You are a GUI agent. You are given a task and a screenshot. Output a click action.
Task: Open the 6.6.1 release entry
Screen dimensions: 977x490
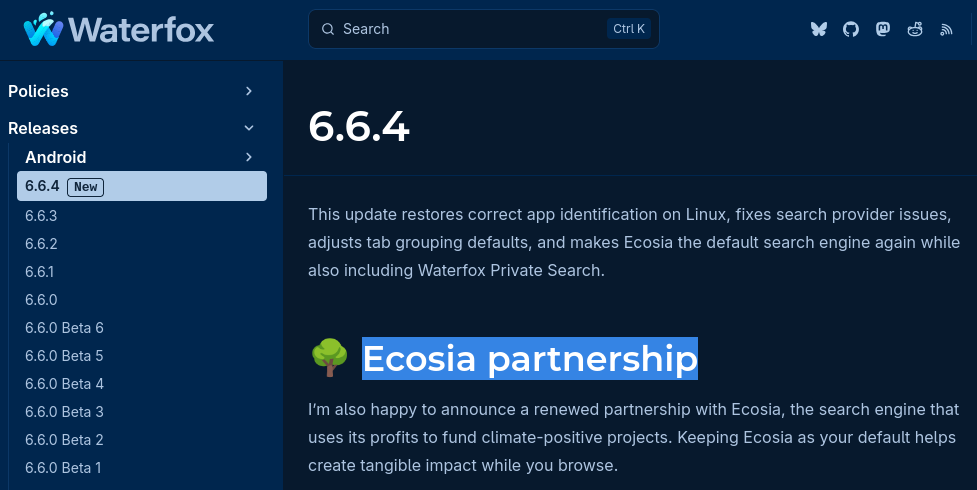[x=40, y=272]
